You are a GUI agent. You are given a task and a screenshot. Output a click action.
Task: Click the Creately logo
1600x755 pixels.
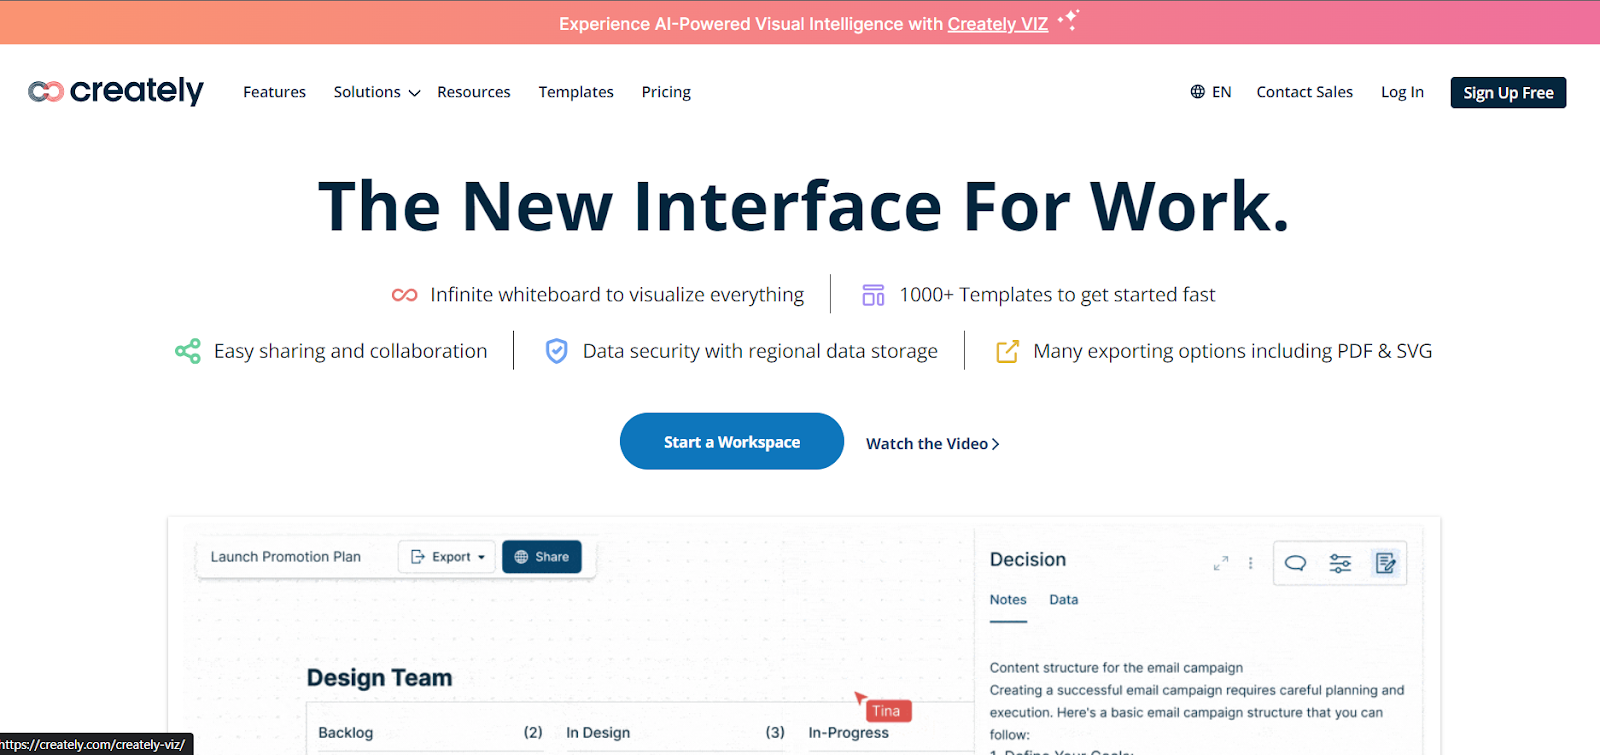coord(116,91)
